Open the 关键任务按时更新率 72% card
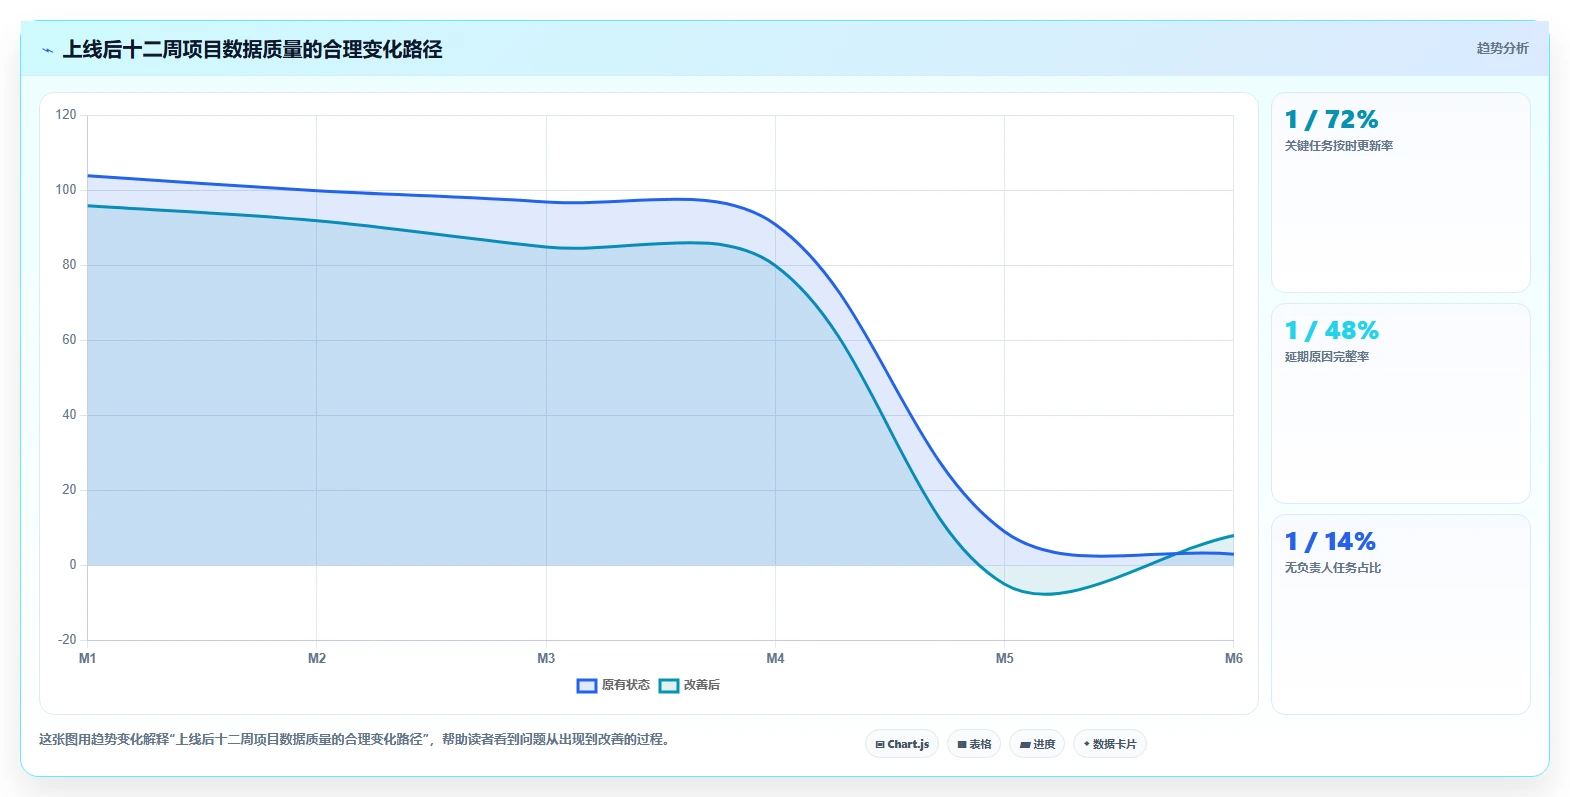Screen dimensions: 1570x797 click(1400, 193)
